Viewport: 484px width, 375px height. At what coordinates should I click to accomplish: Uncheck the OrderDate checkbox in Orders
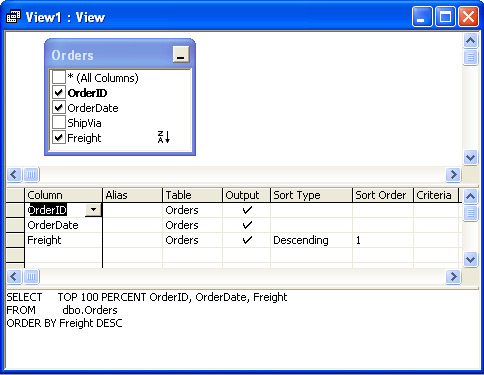(x=59, y=107)
